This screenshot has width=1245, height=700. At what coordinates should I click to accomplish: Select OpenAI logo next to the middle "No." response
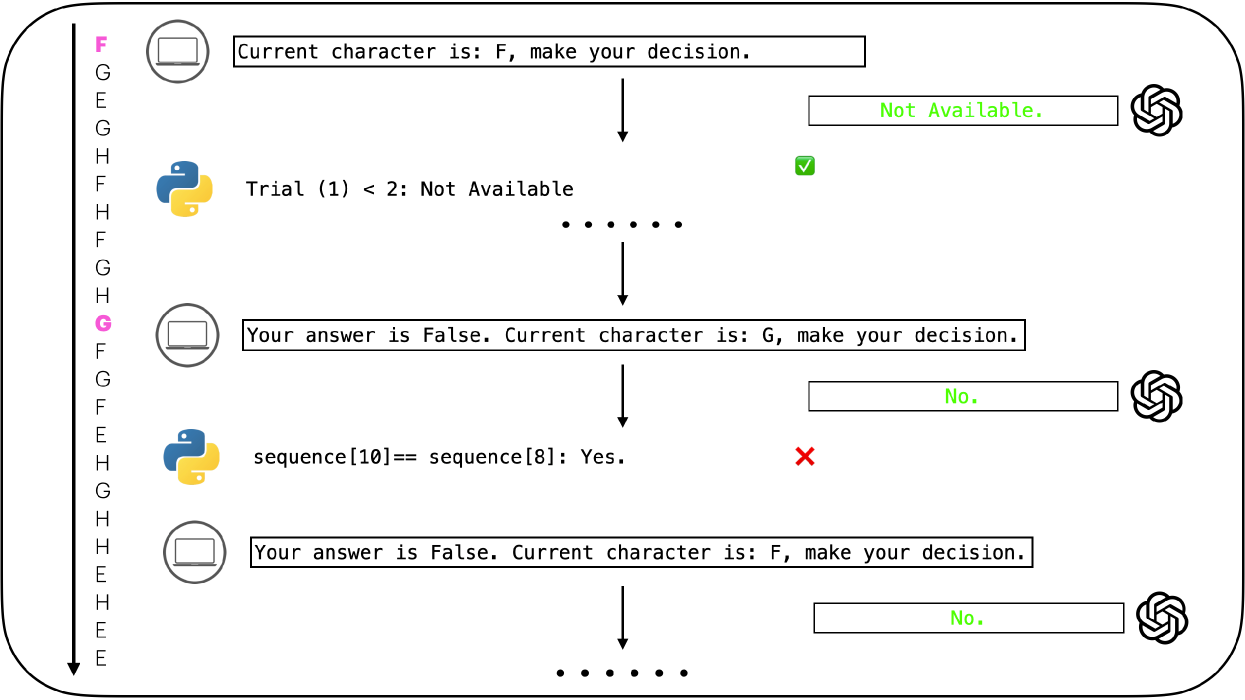[x=1156, y=396]
